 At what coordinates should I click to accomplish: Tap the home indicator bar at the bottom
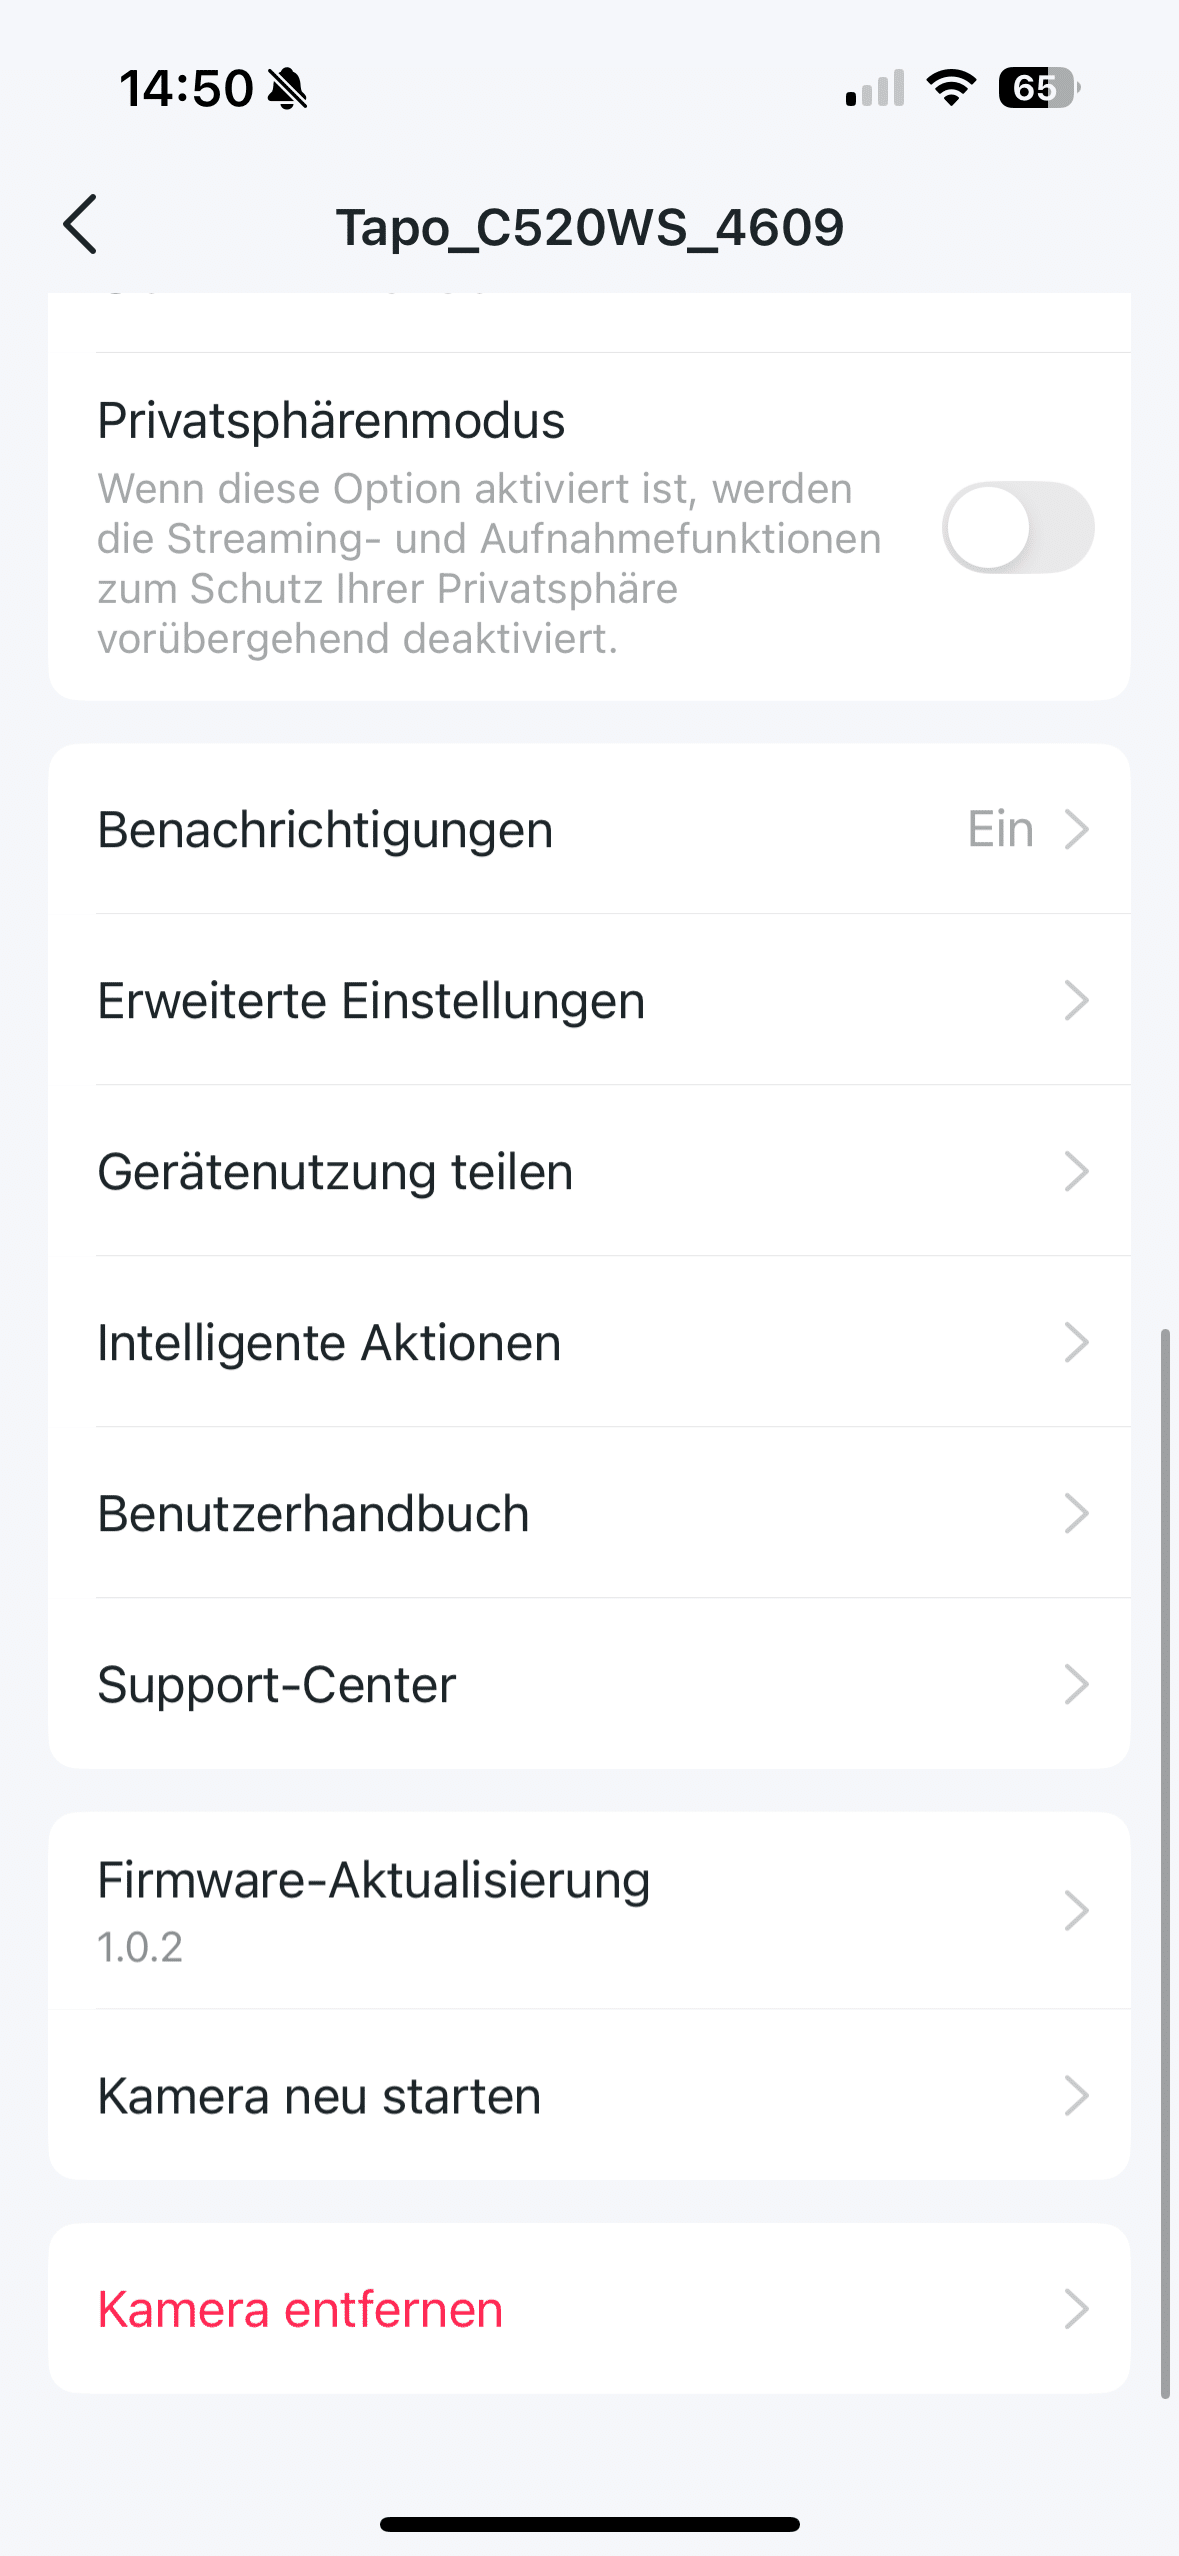click(x=589, y=2524)
